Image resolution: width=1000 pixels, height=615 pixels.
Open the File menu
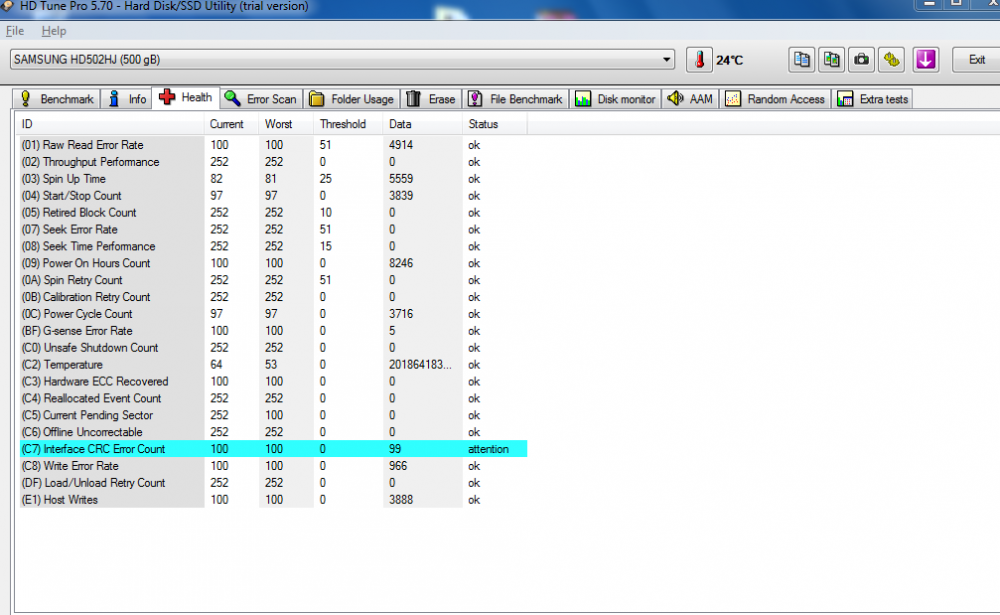tap(15, 31)
